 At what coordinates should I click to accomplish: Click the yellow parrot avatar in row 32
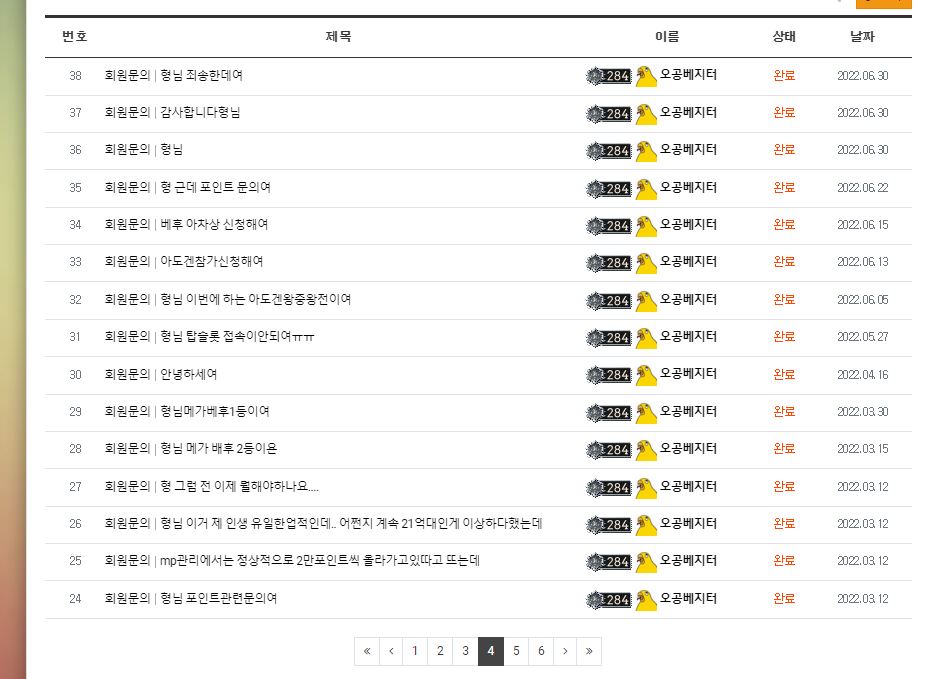pos(646,301)
